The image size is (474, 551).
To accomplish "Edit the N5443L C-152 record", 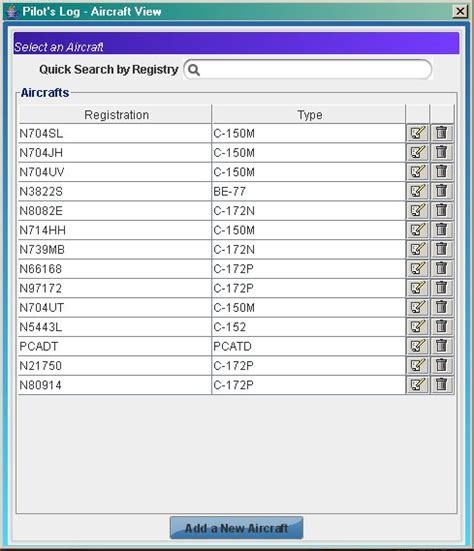I will point(417,327).
